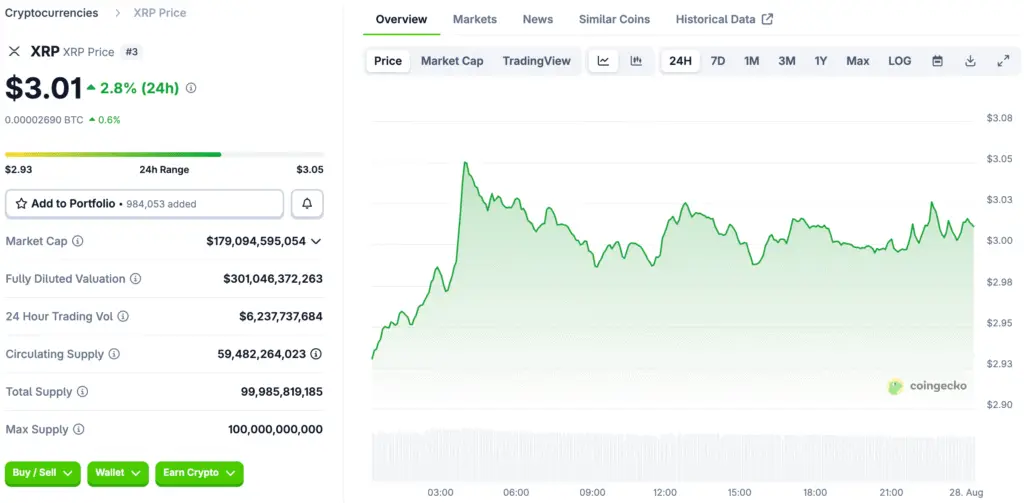Click the 100,000,000,000 max supply value
Image resolution: width=1024 pixels, height=503 pixels.
coord(276,430)
